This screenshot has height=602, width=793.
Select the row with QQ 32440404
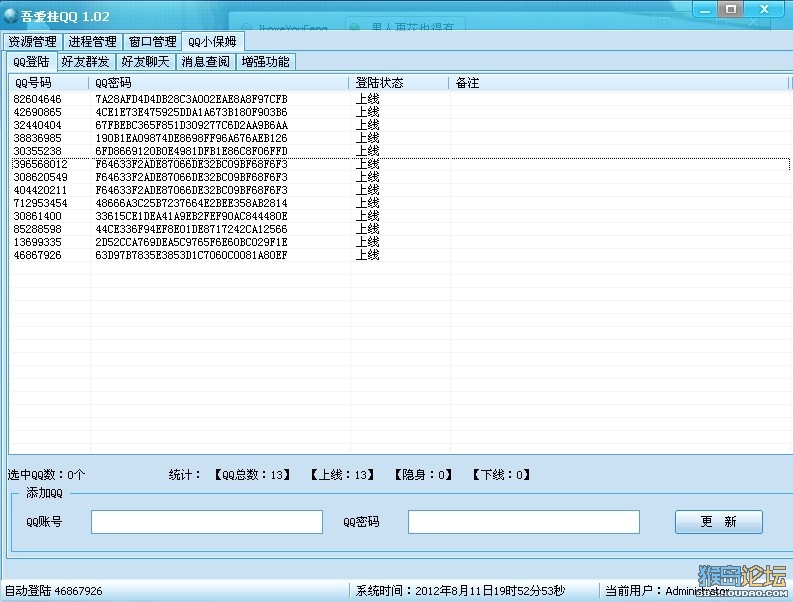pos(400,125)
